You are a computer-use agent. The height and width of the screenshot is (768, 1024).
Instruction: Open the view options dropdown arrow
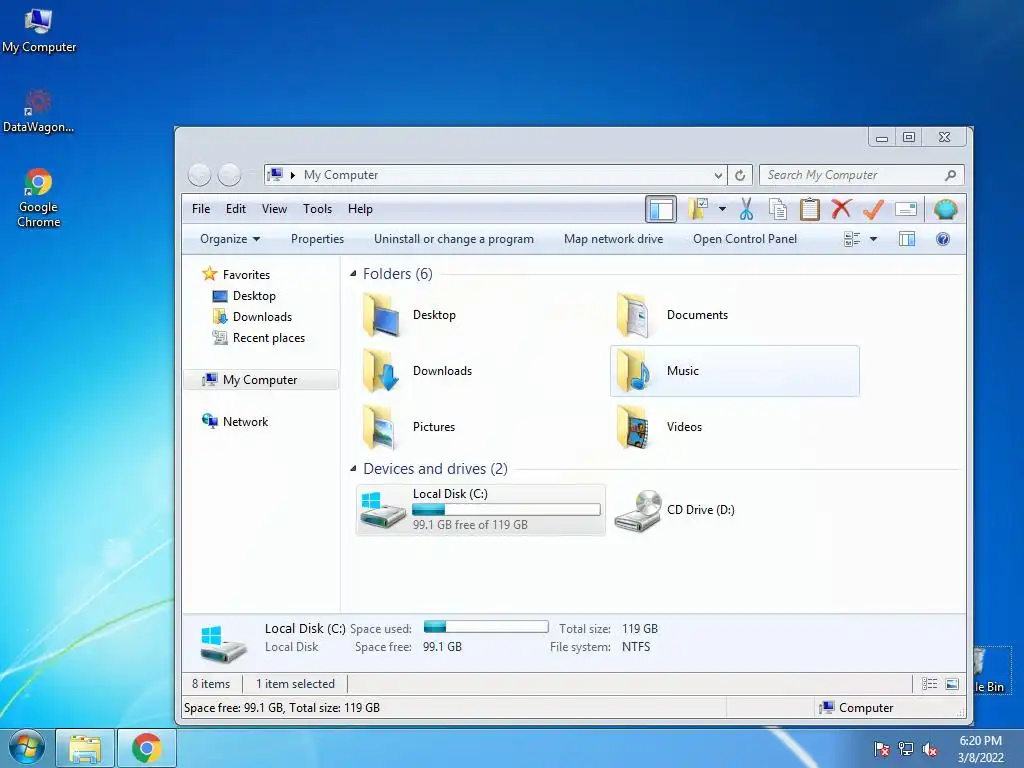[x=873, y=239]
